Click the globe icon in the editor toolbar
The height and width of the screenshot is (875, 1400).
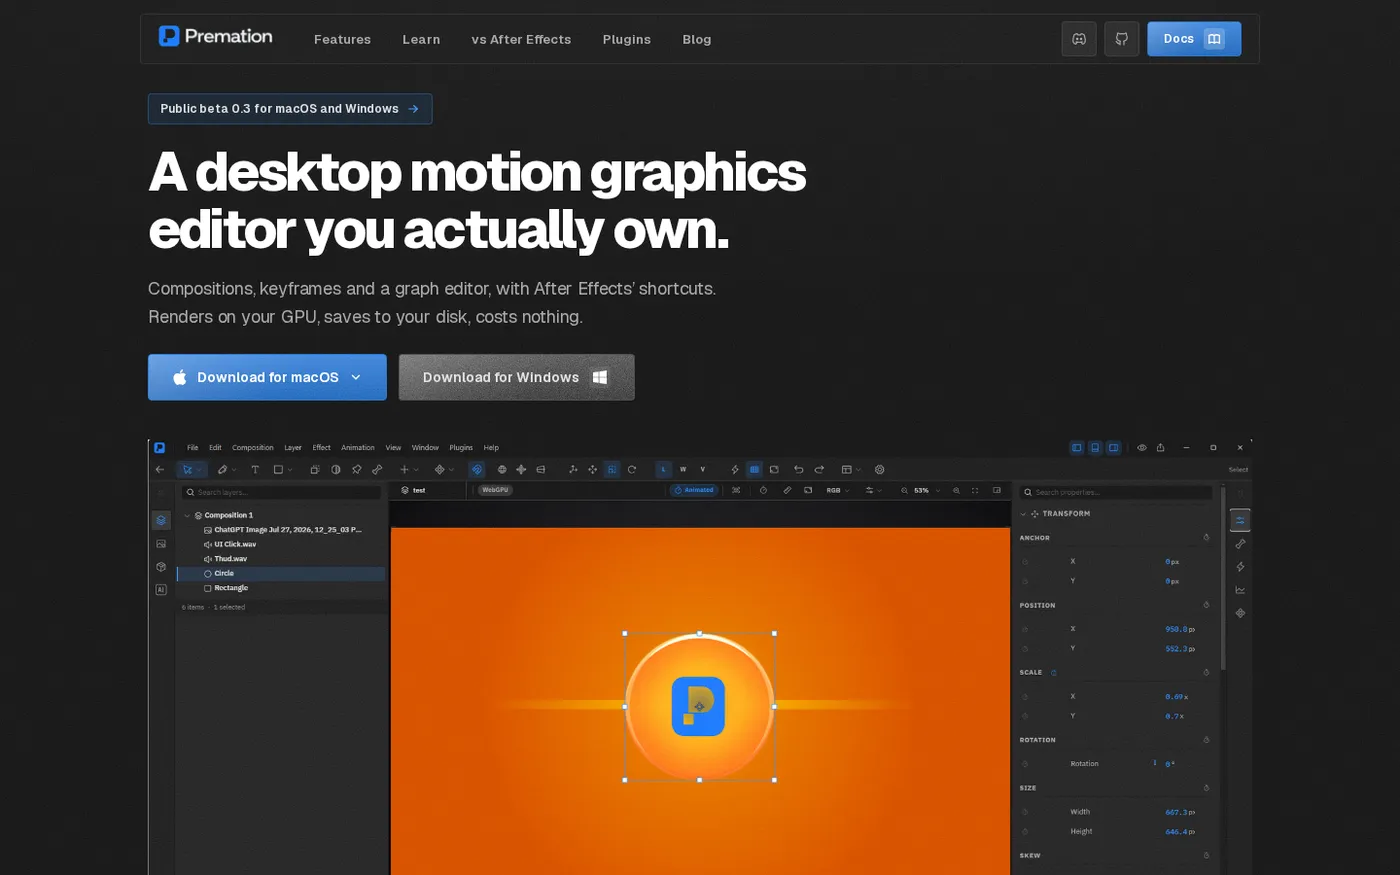pos(502,469)
